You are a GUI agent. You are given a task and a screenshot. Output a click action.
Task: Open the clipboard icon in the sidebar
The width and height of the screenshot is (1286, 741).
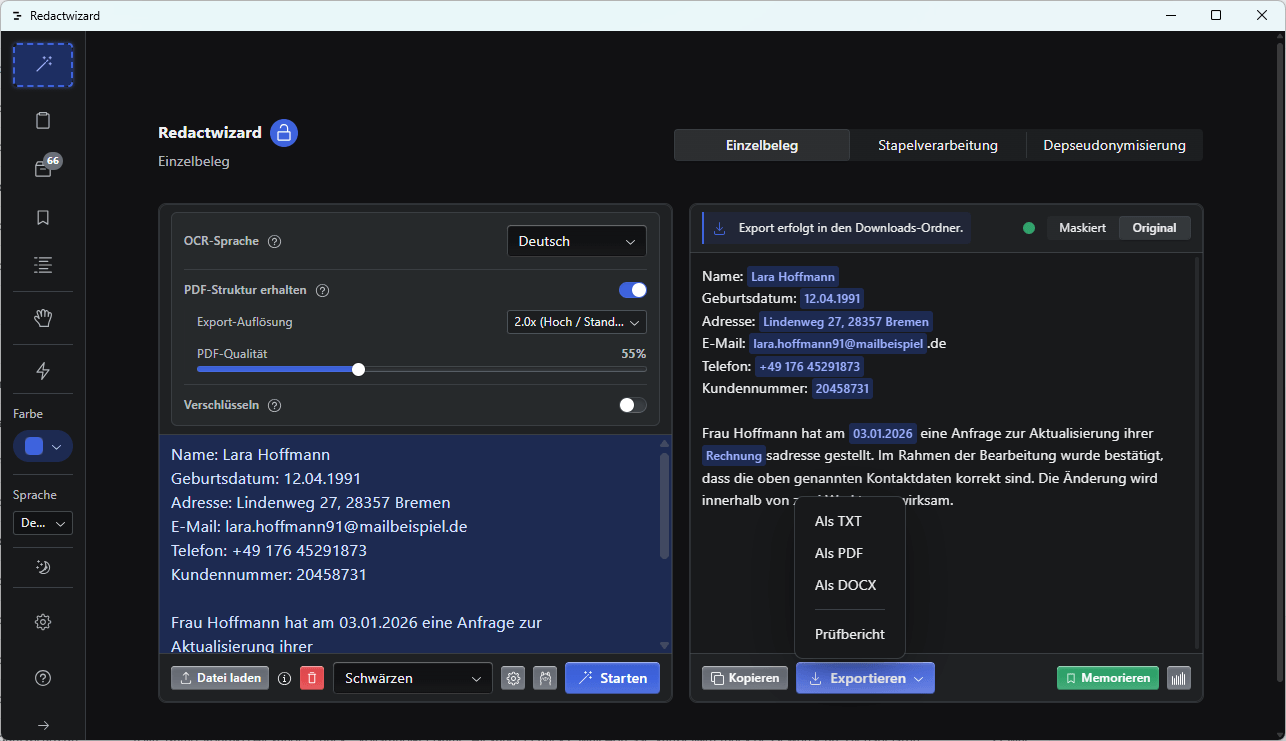click(x=43, y=121)
